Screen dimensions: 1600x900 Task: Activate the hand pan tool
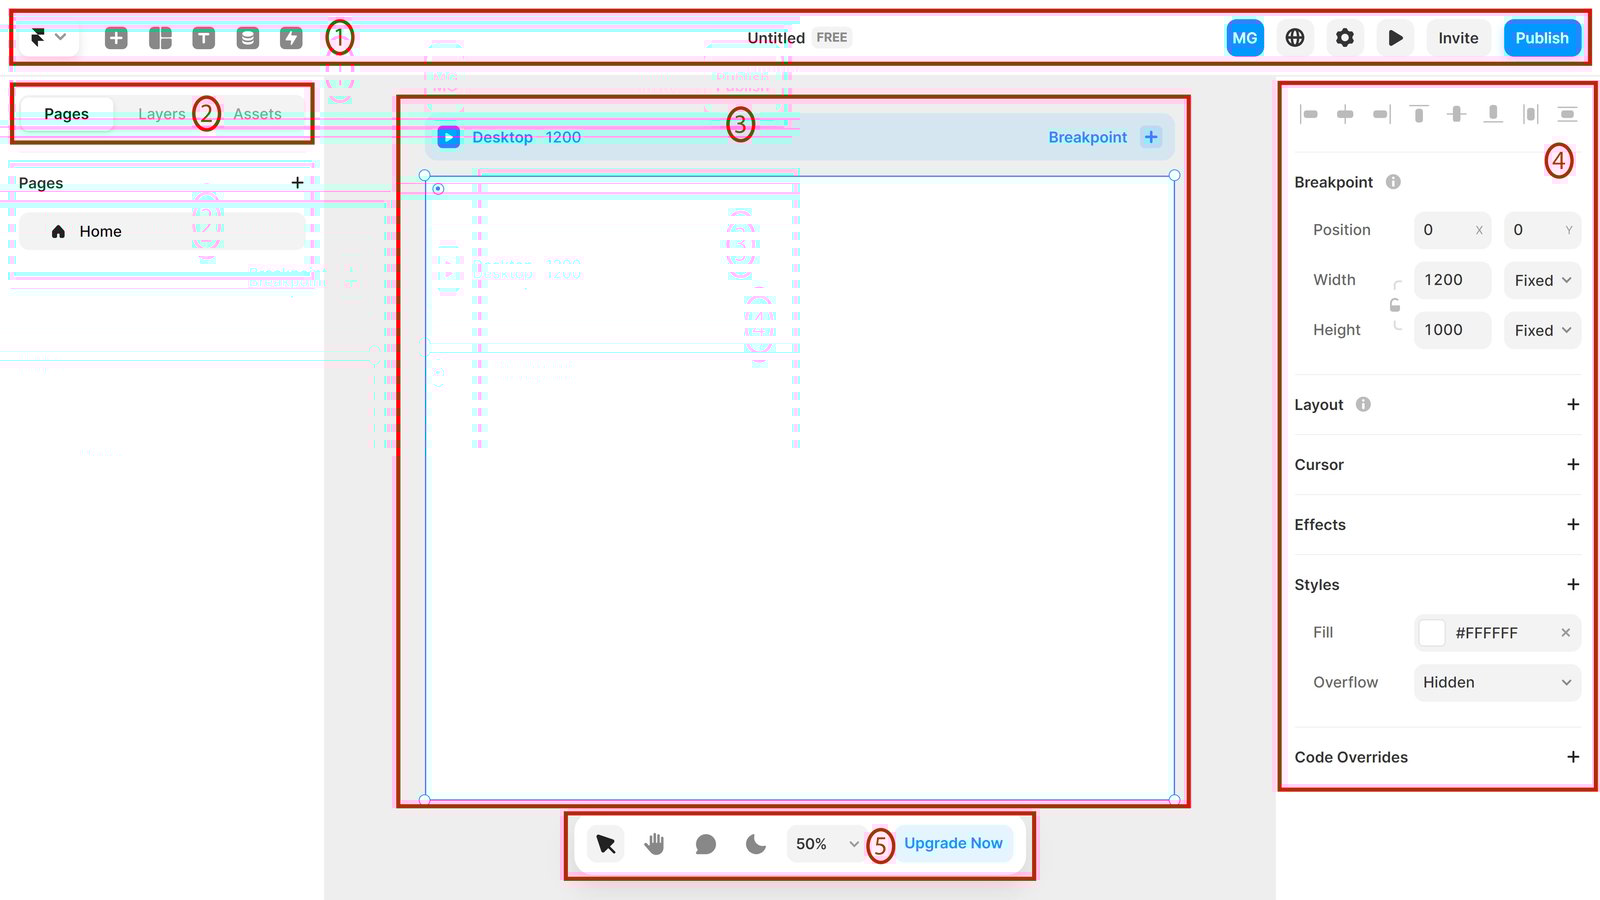(x=654, y=843)
